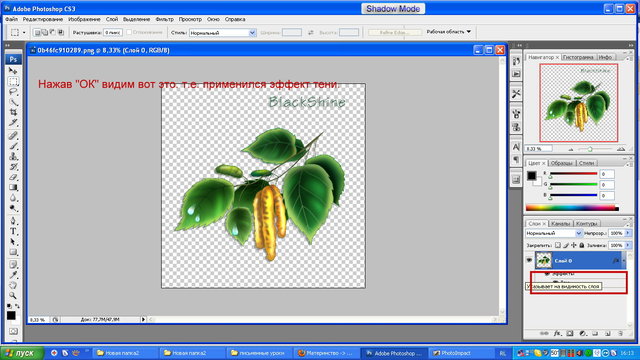Select the Healing Brush tool
This screenshot has width=640, height=360.
[13, 136]
